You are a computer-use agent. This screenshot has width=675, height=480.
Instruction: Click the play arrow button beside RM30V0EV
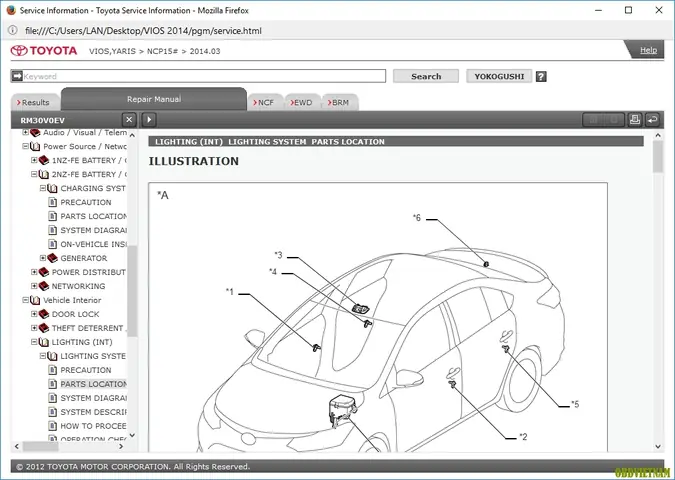tap(149, 120)
